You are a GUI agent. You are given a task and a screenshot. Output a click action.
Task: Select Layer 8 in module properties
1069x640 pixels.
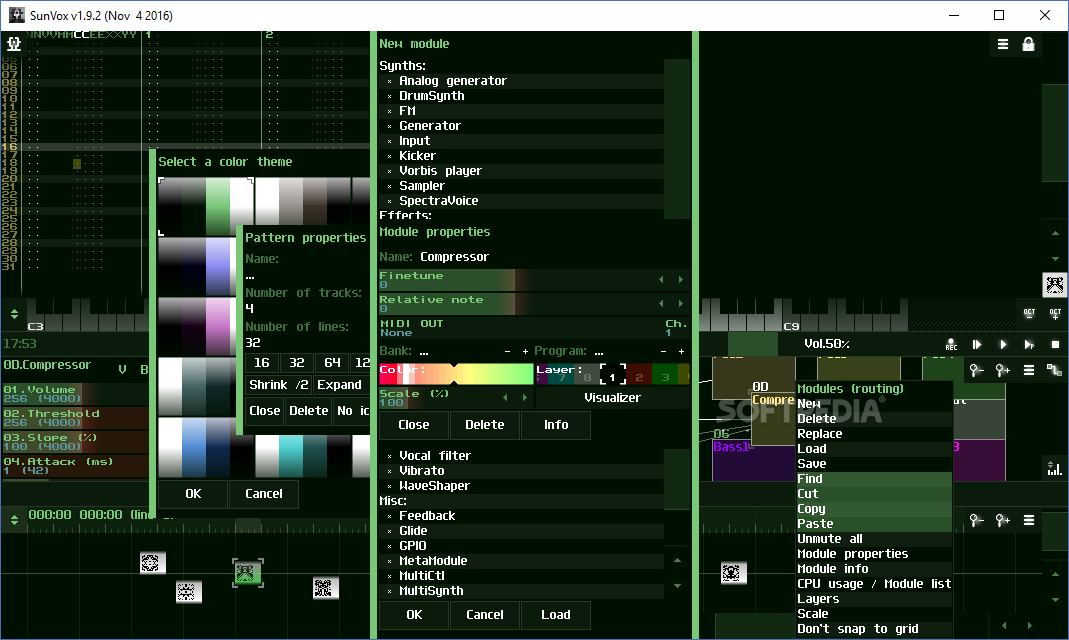click(x=587, y=376)
